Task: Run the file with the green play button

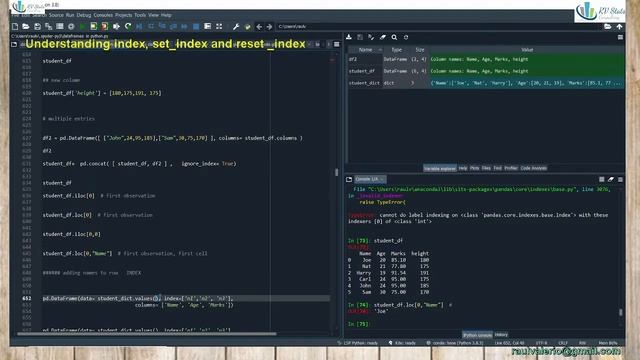Action: 82,27
